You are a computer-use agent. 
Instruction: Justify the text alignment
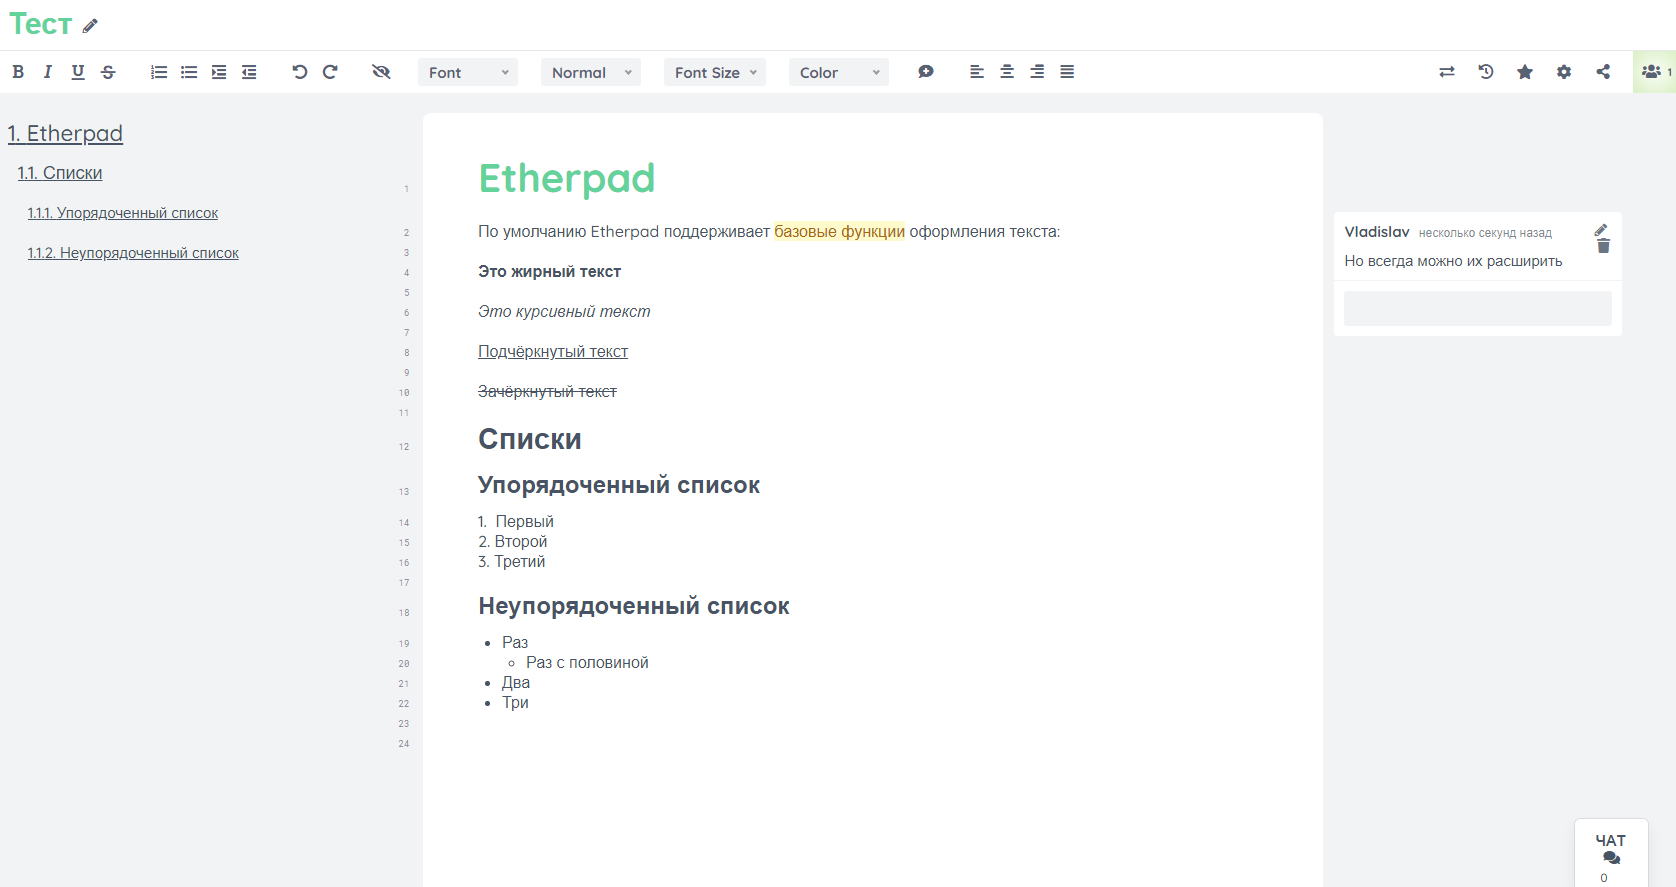point(1067,72)
